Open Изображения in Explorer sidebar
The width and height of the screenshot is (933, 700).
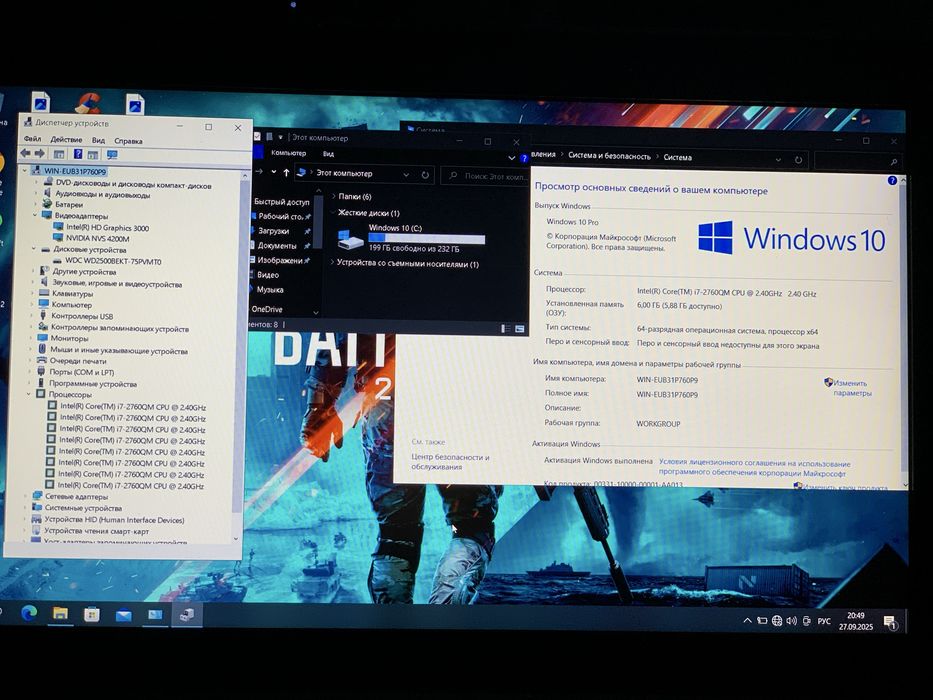coord(280,260)
